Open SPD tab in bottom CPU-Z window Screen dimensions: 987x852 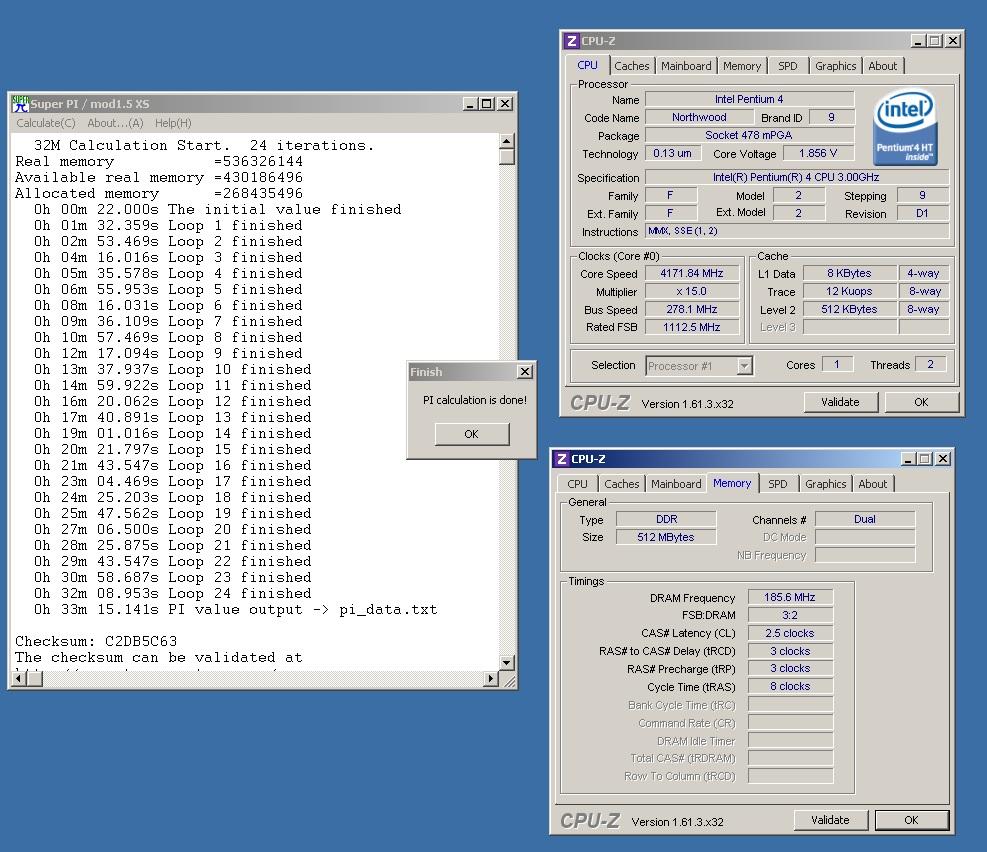click(x=777, y=484)
